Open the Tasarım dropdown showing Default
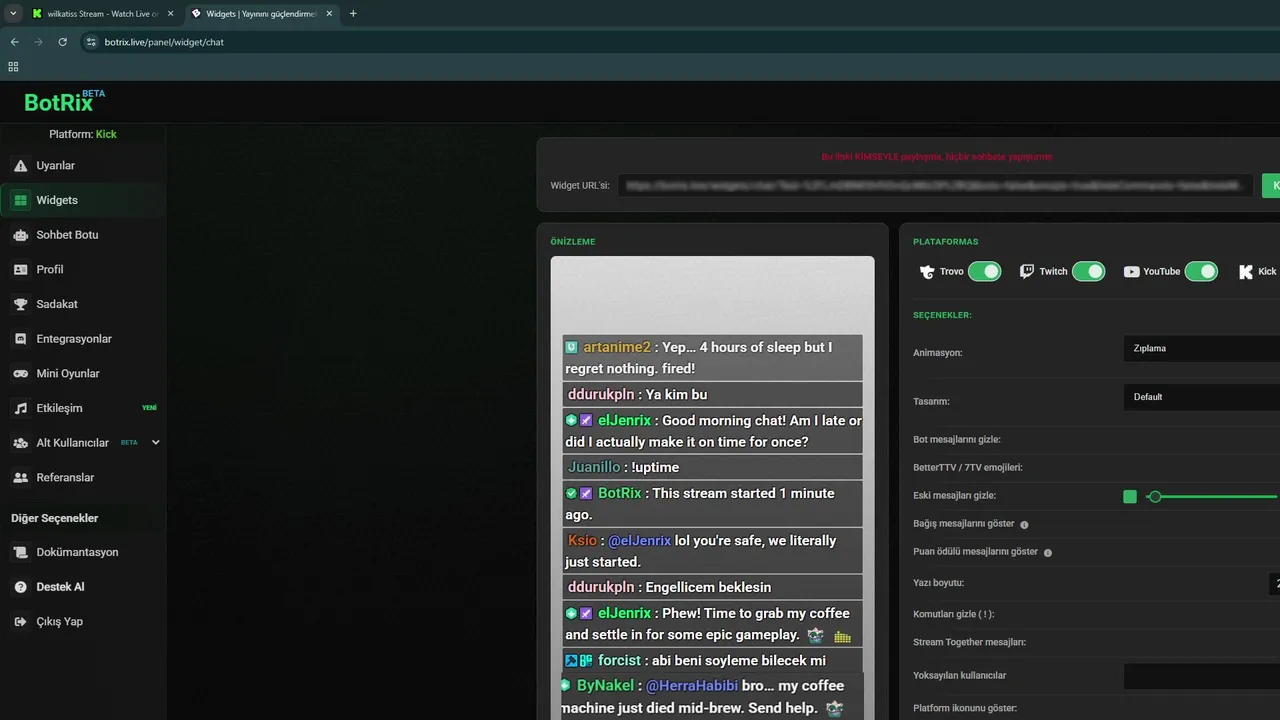 [x=1201, y=397]
